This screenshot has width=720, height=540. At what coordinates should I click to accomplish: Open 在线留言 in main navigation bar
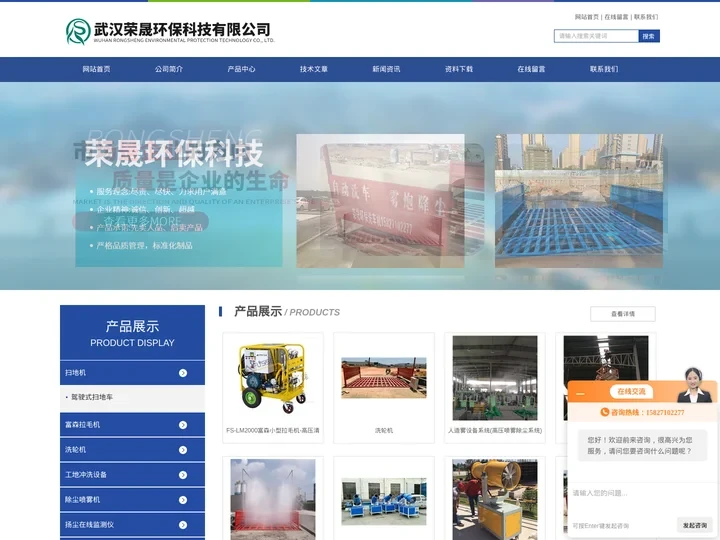coord(531,69)
